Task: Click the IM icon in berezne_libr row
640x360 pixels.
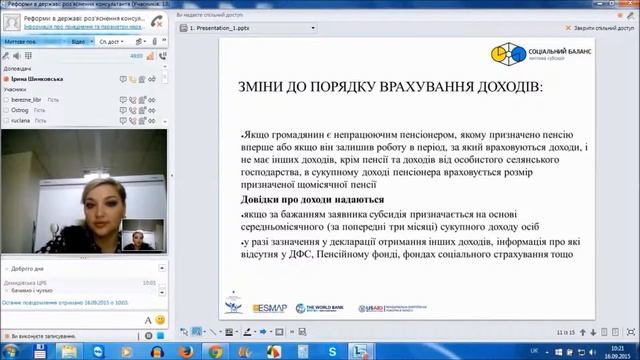Action: (x=123, y=100)
